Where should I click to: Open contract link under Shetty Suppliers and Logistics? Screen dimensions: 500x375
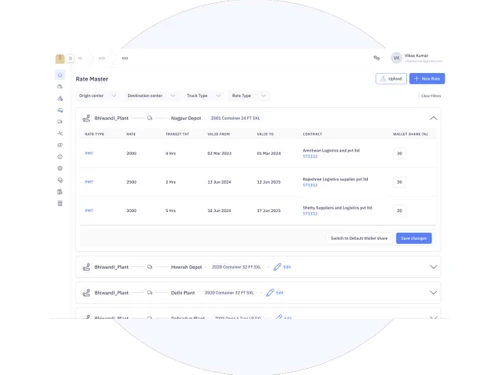coord(310,214)
